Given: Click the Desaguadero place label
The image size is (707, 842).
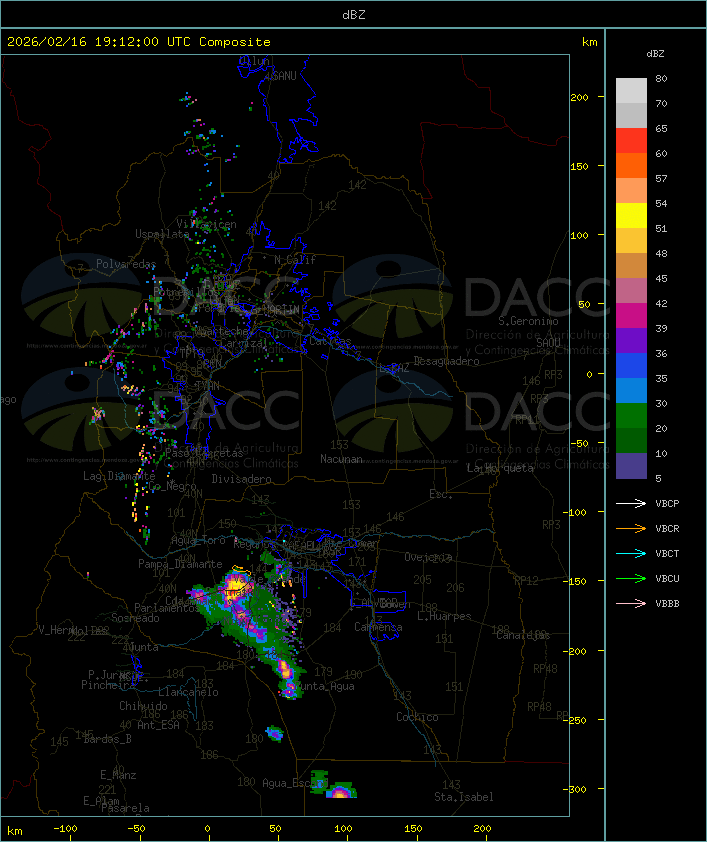Looking at the screenshot, I should [x=446, y=361].
